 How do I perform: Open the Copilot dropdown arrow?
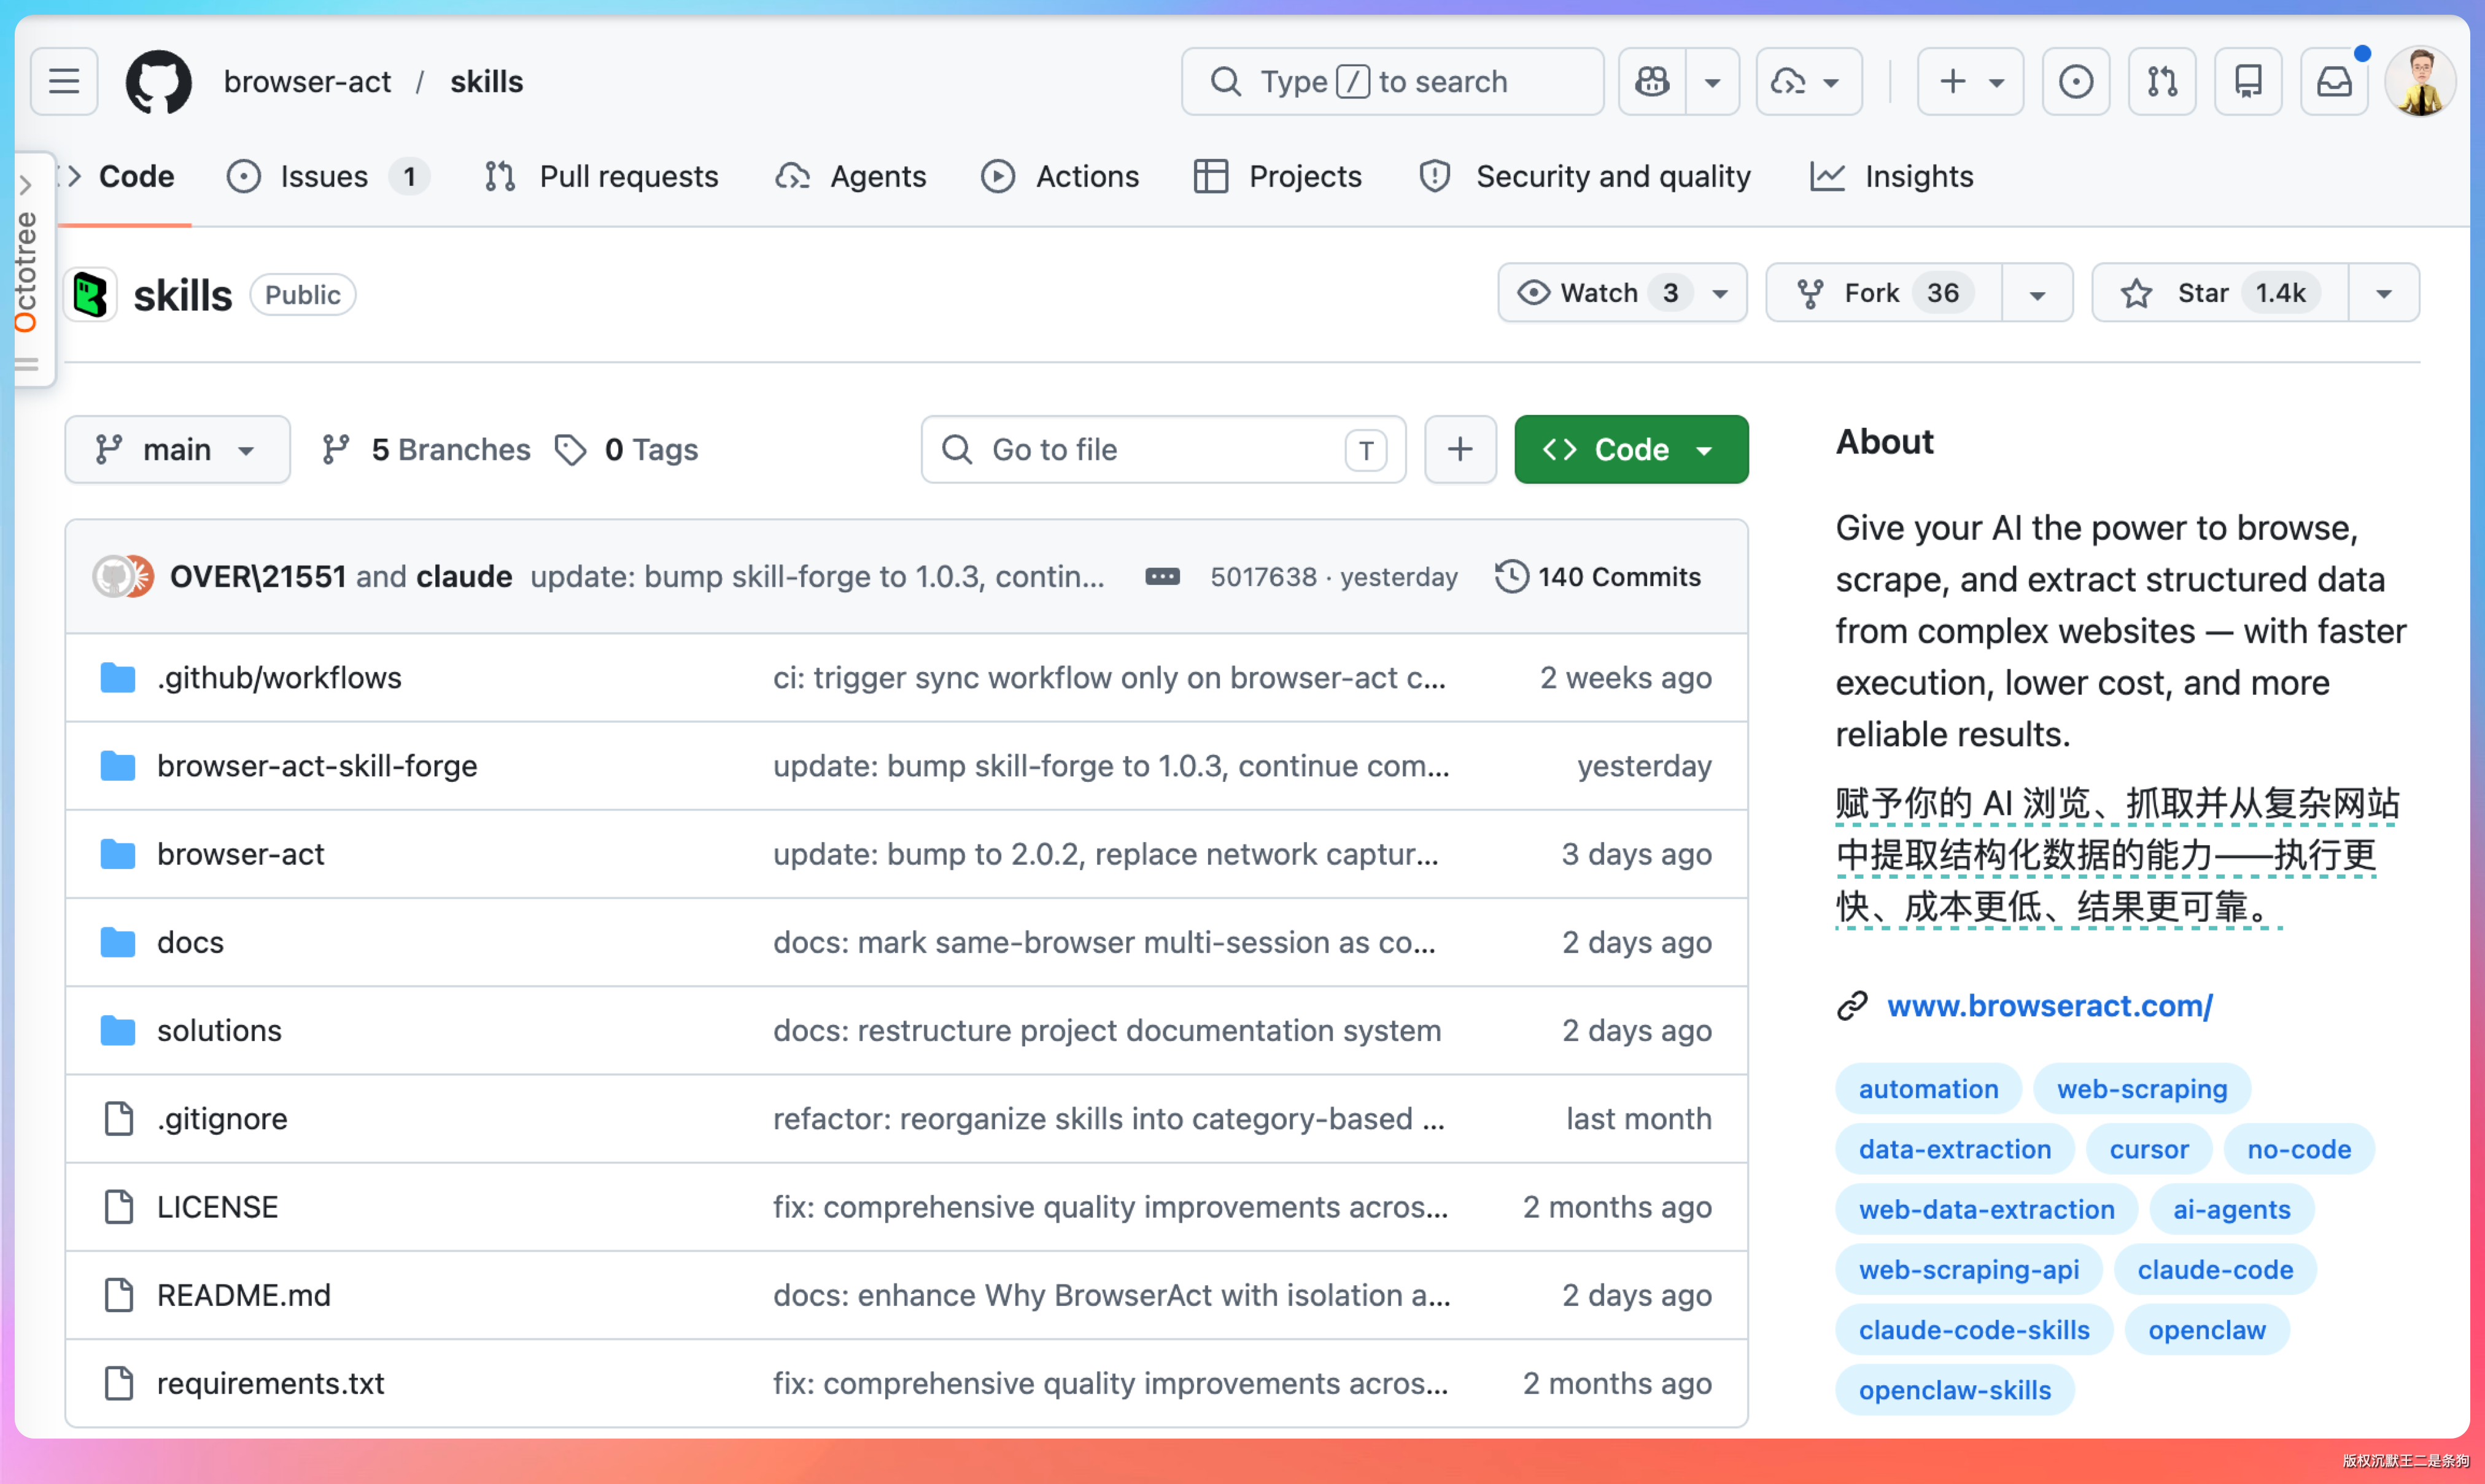click(x=1712, y=81)
